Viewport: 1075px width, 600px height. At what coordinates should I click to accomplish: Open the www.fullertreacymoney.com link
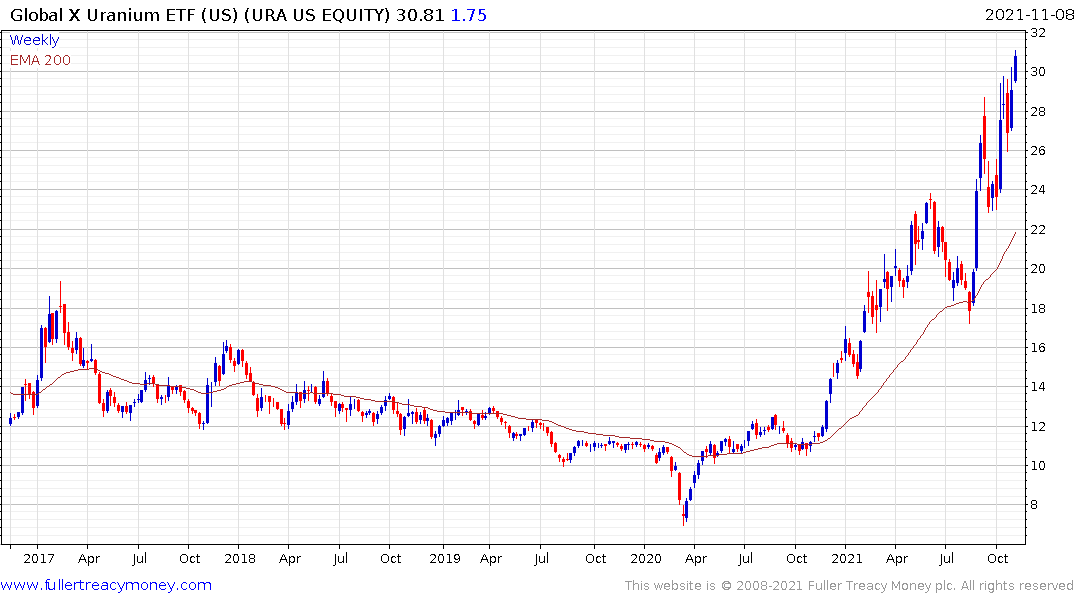(106, 585)
